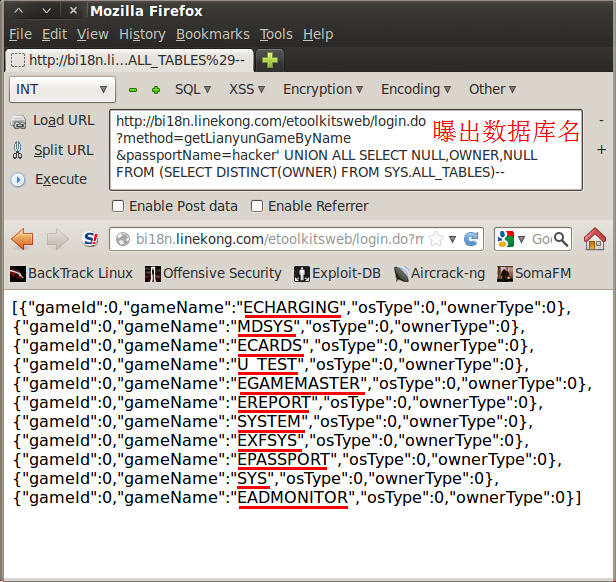Click the HackBar green plus icon

(x=156, y=90)
